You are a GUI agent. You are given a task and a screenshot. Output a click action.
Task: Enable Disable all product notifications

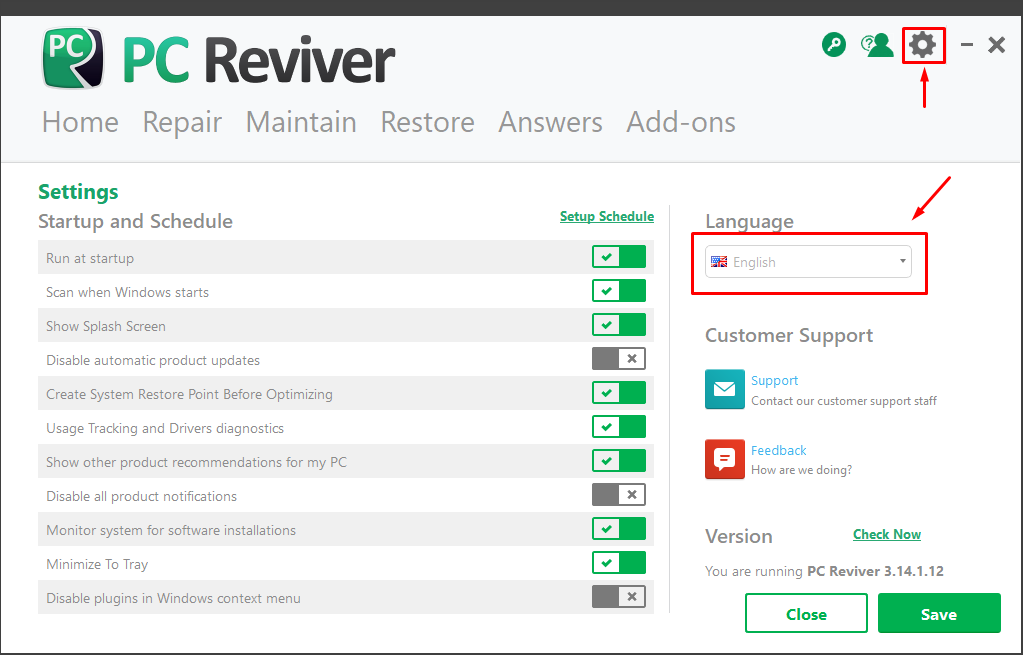point(618,495)
